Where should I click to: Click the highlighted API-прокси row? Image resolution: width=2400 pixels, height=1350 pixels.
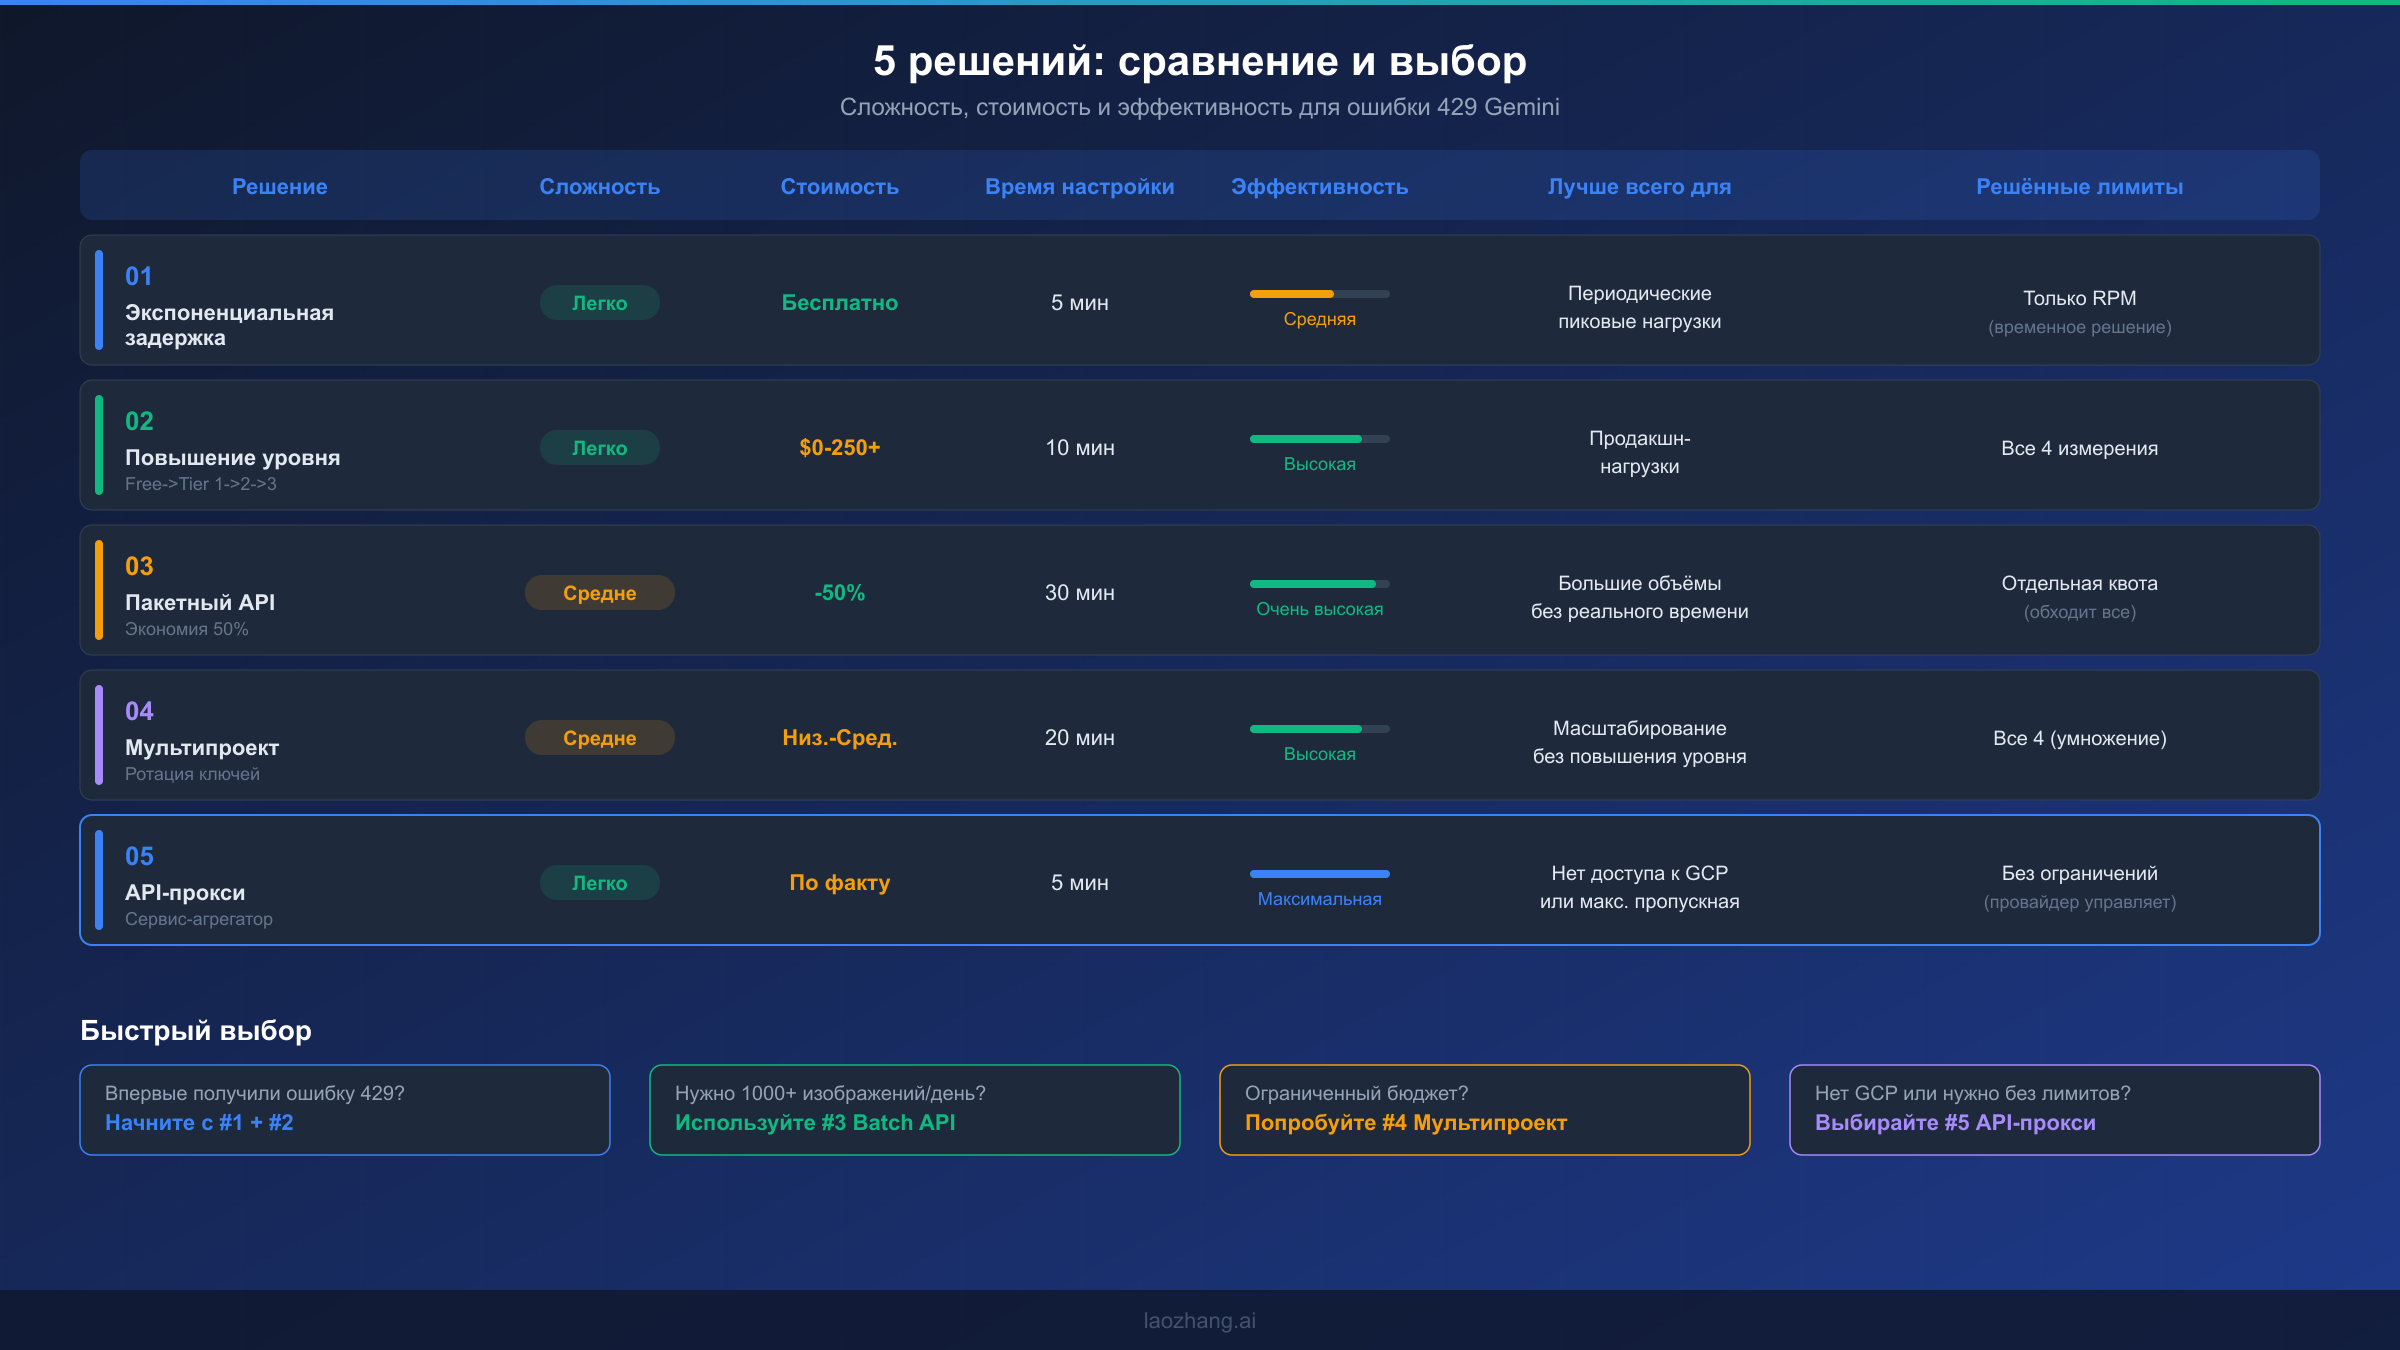pyautogui.click(x=1199, y=880)
